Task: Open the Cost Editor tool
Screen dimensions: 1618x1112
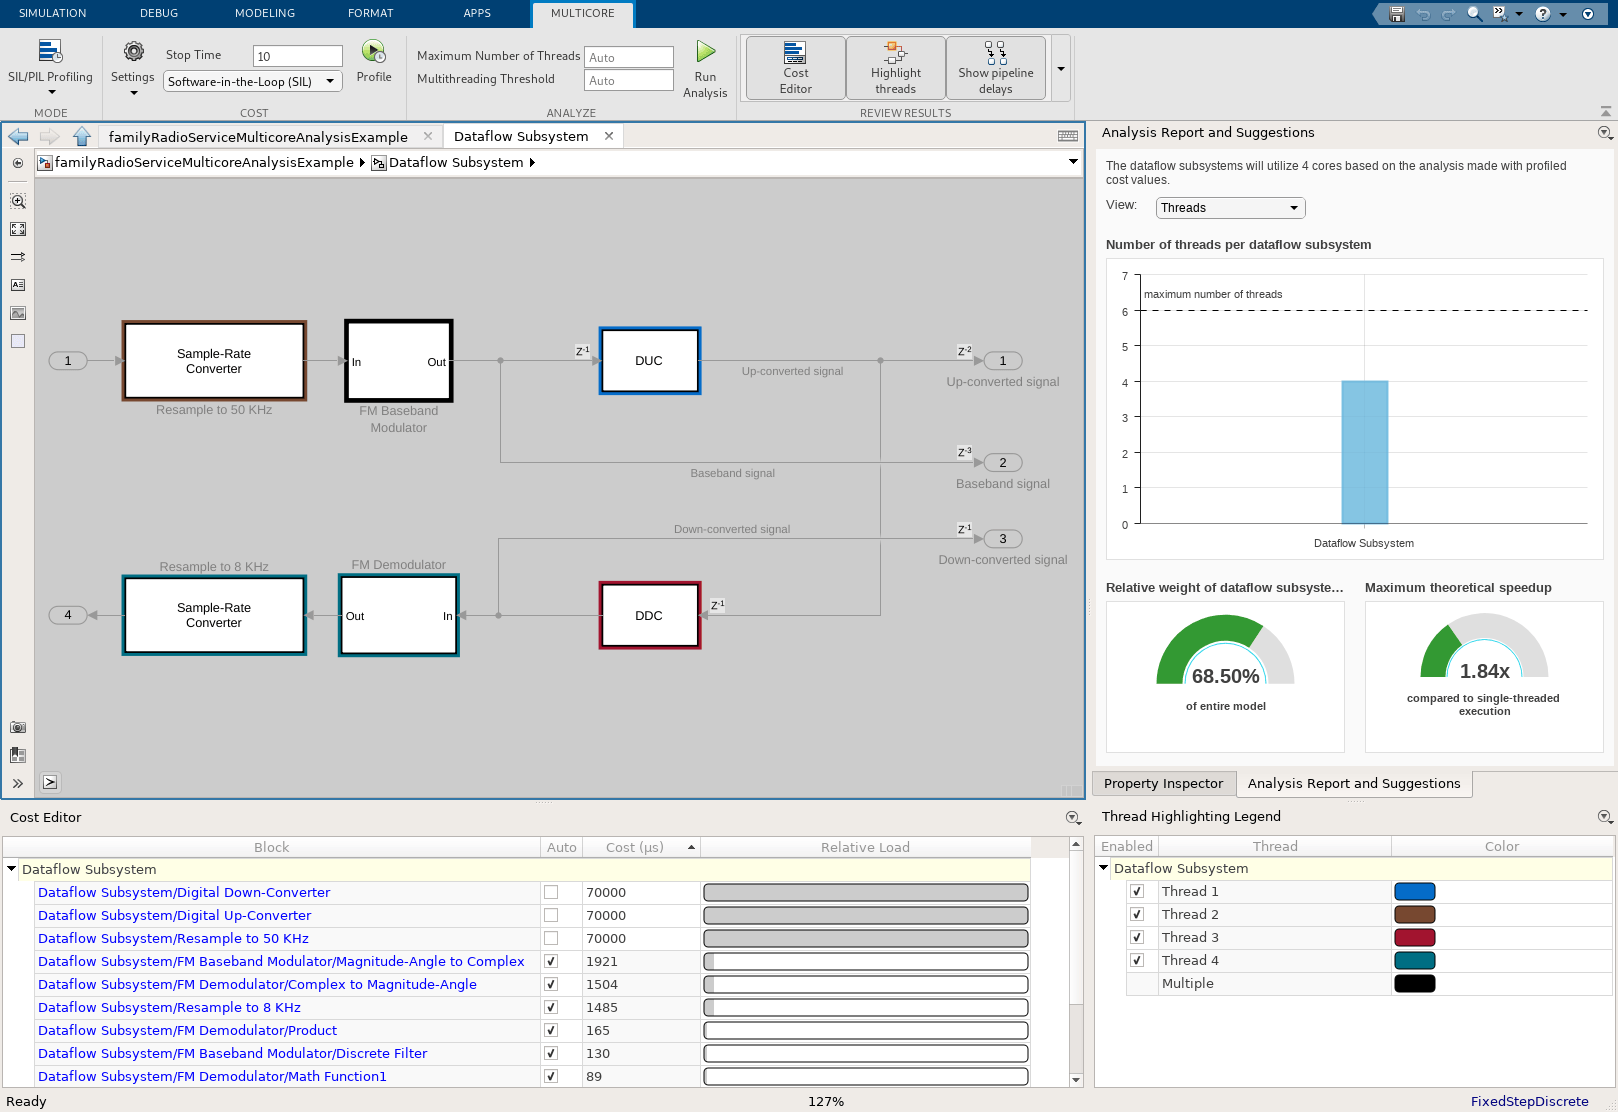Action: pos(796,68)
